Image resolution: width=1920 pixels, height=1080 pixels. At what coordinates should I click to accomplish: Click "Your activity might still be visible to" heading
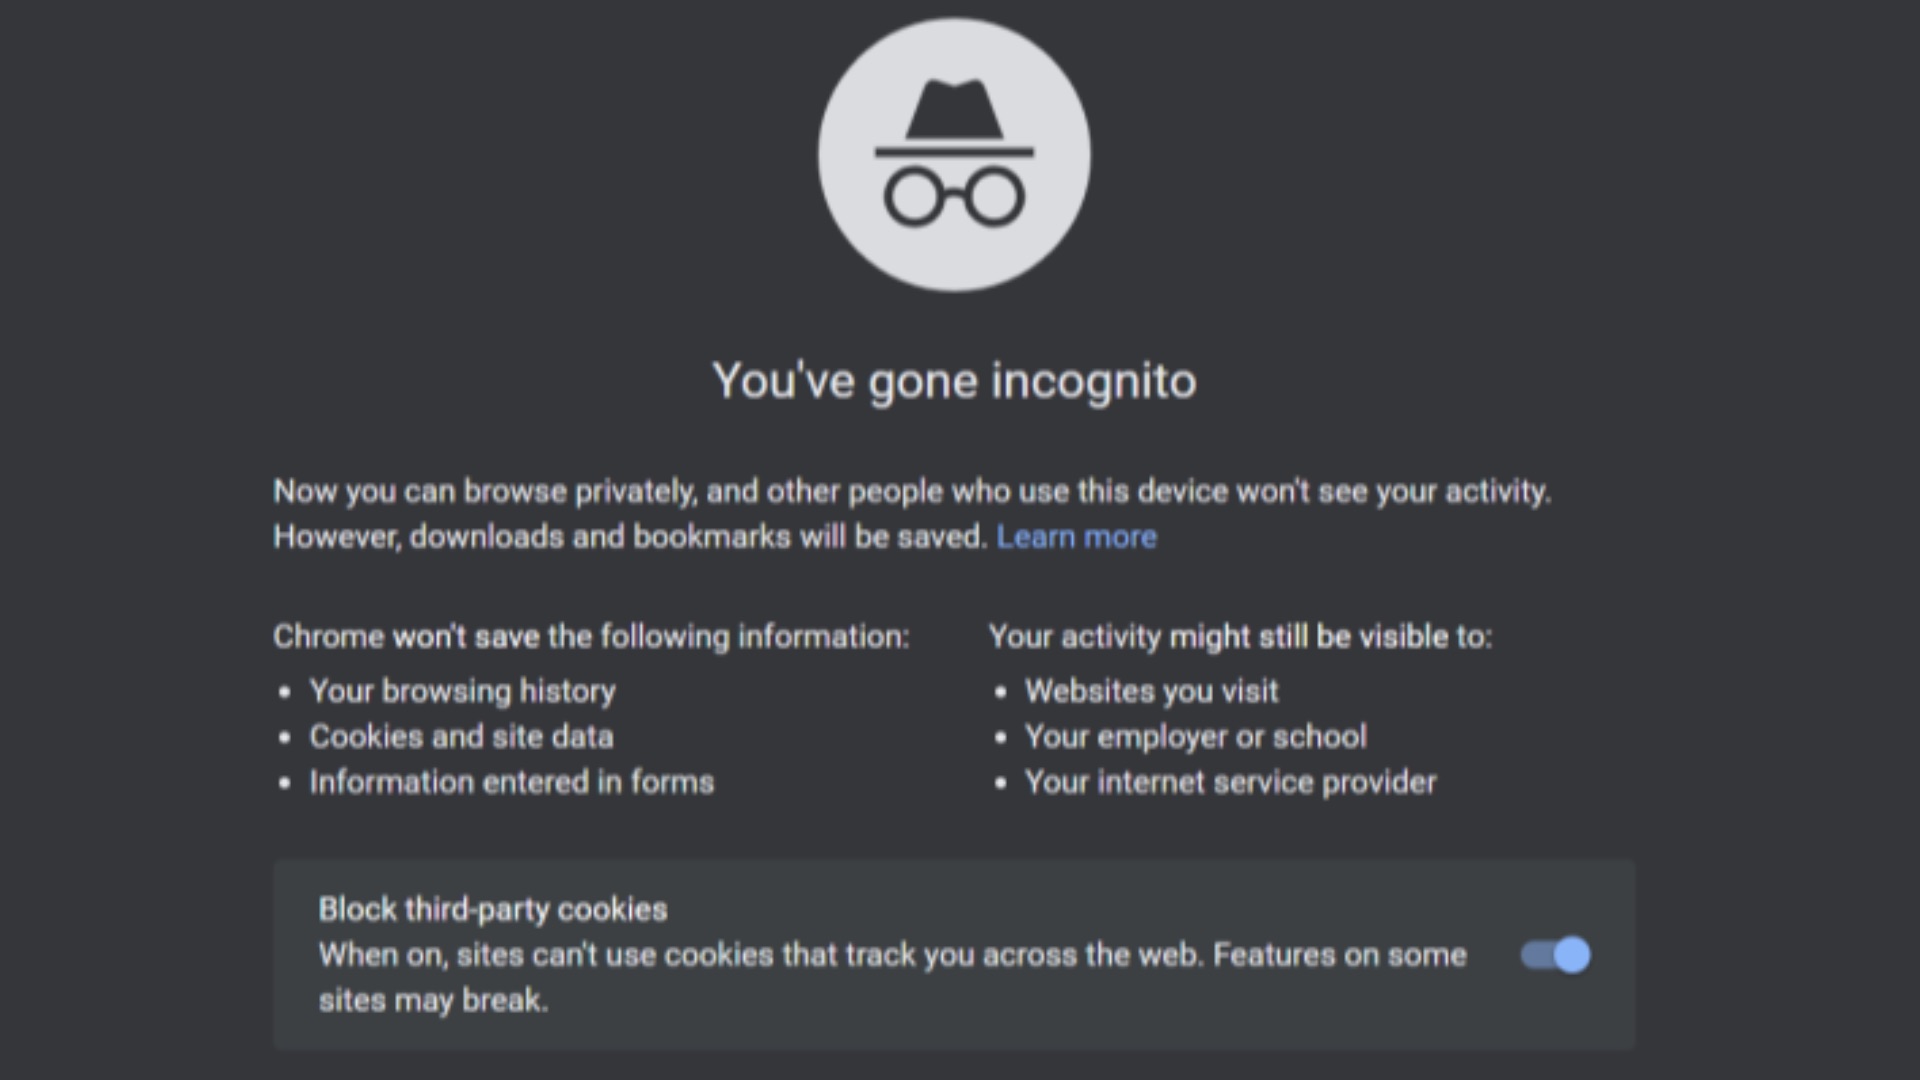pos(1240,637)
